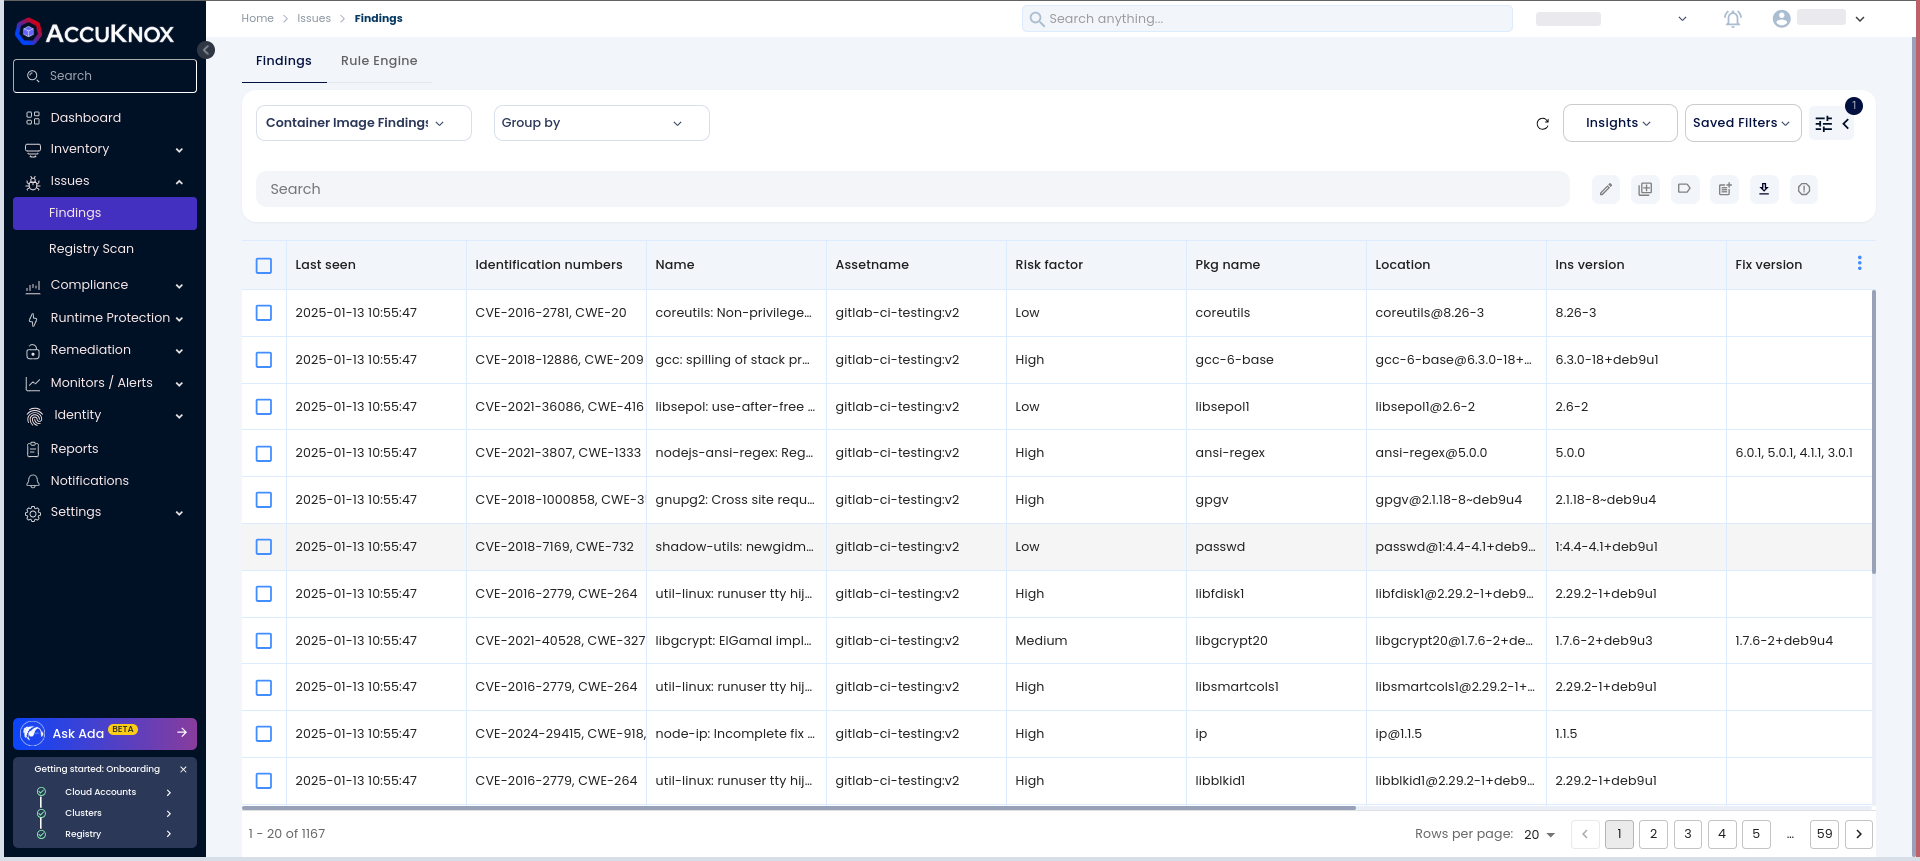Open the filter settings sliders icon

pos(1824,124)
